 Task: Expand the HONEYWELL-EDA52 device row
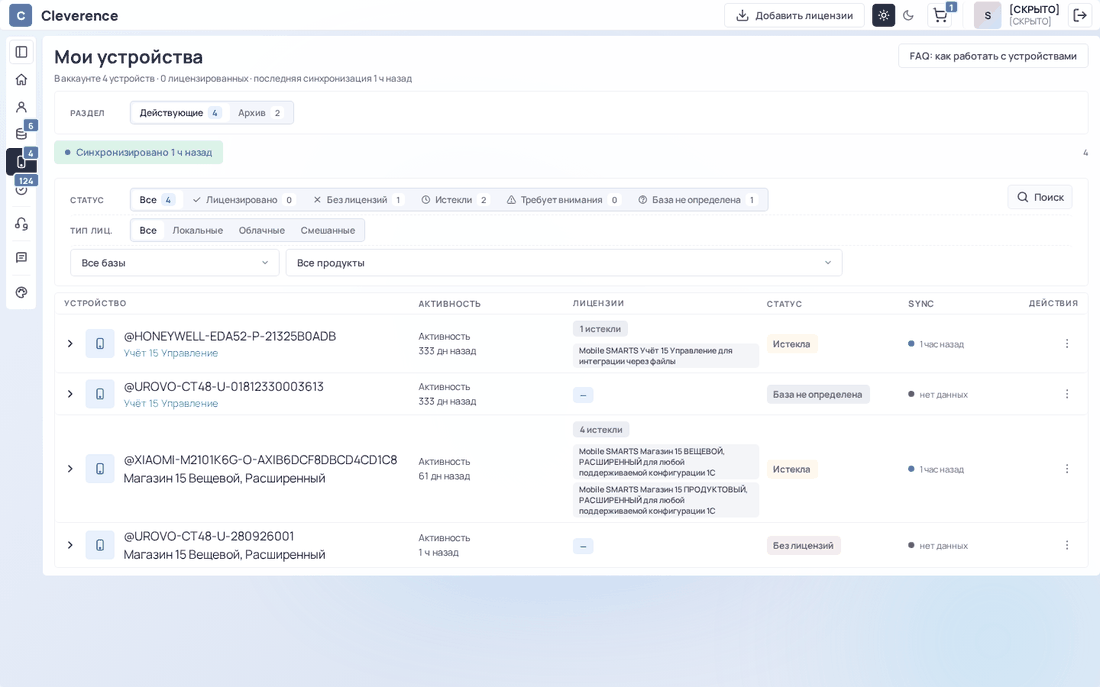coord(70,344)
